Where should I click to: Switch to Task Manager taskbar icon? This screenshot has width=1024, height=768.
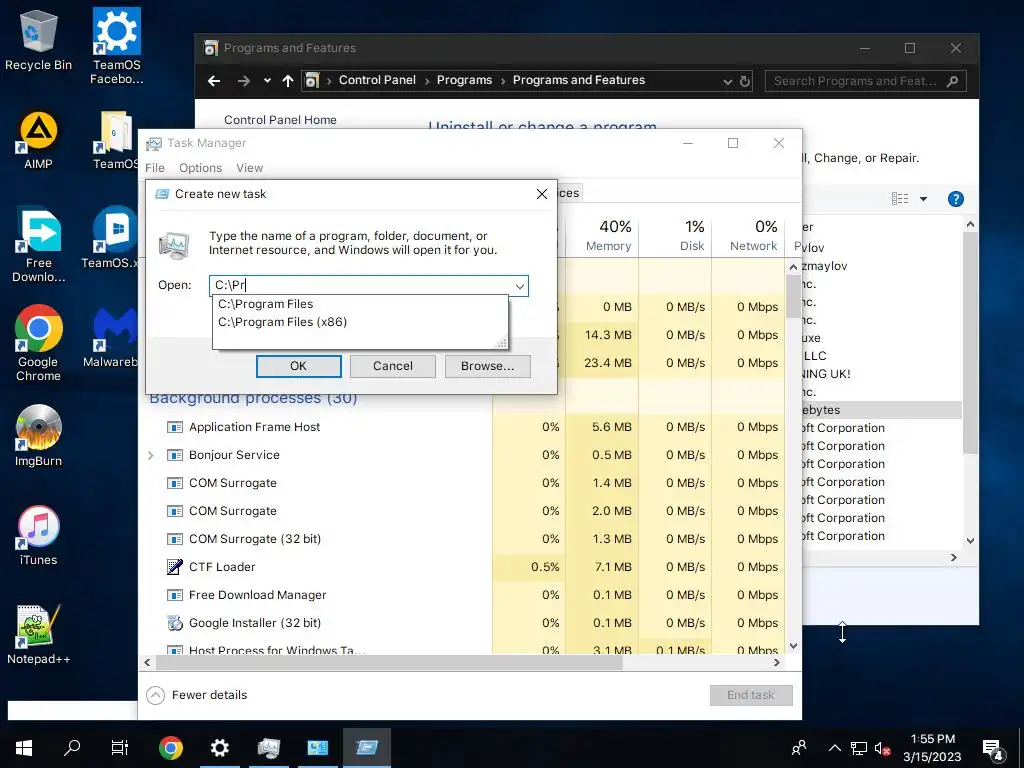pyautogui.click(x=268, y=748)
